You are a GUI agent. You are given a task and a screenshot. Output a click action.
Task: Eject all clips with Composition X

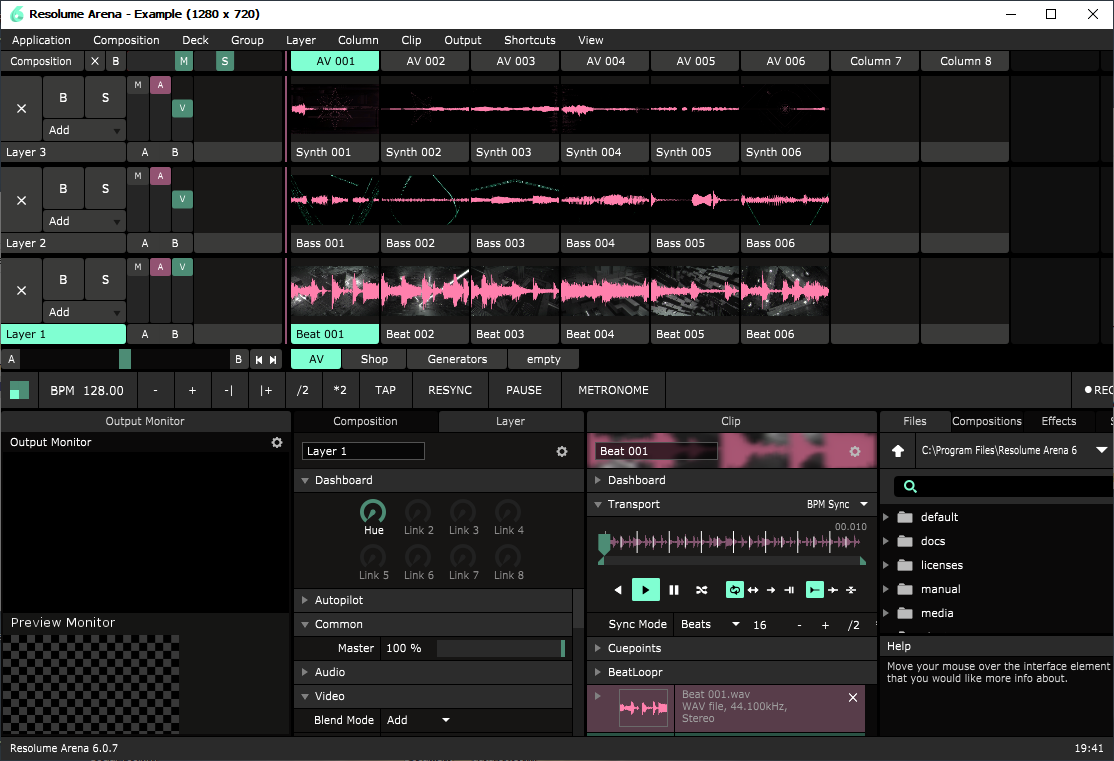94,61
